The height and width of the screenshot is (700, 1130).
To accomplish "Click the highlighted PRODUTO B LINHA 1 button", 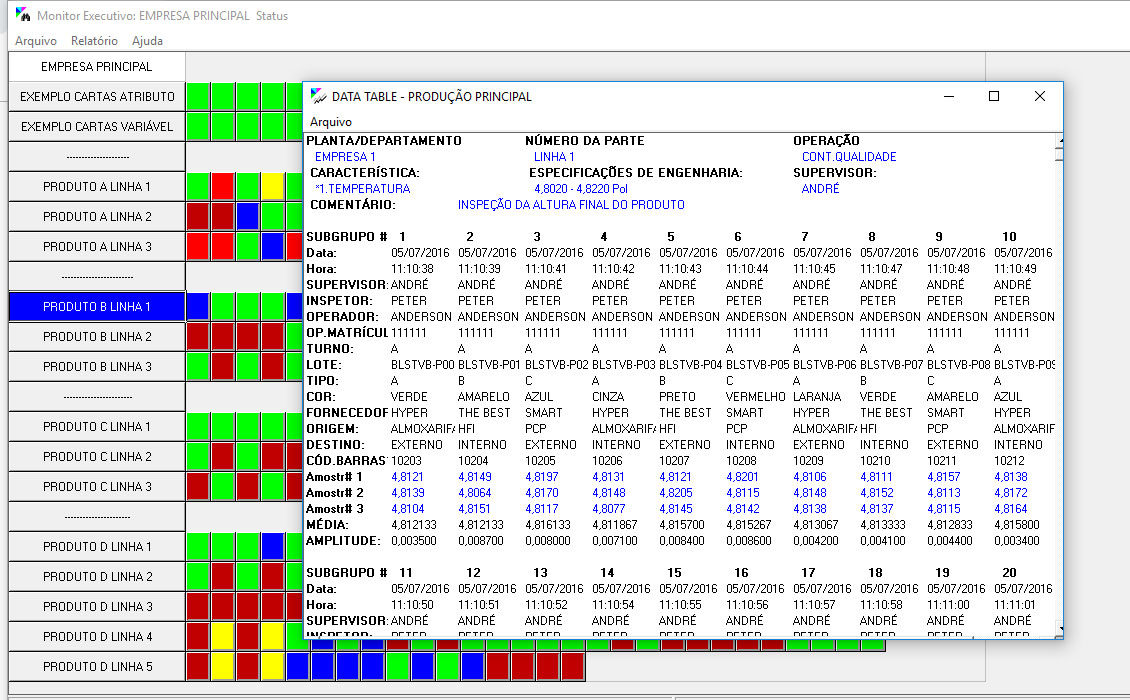I will (97, 307).
